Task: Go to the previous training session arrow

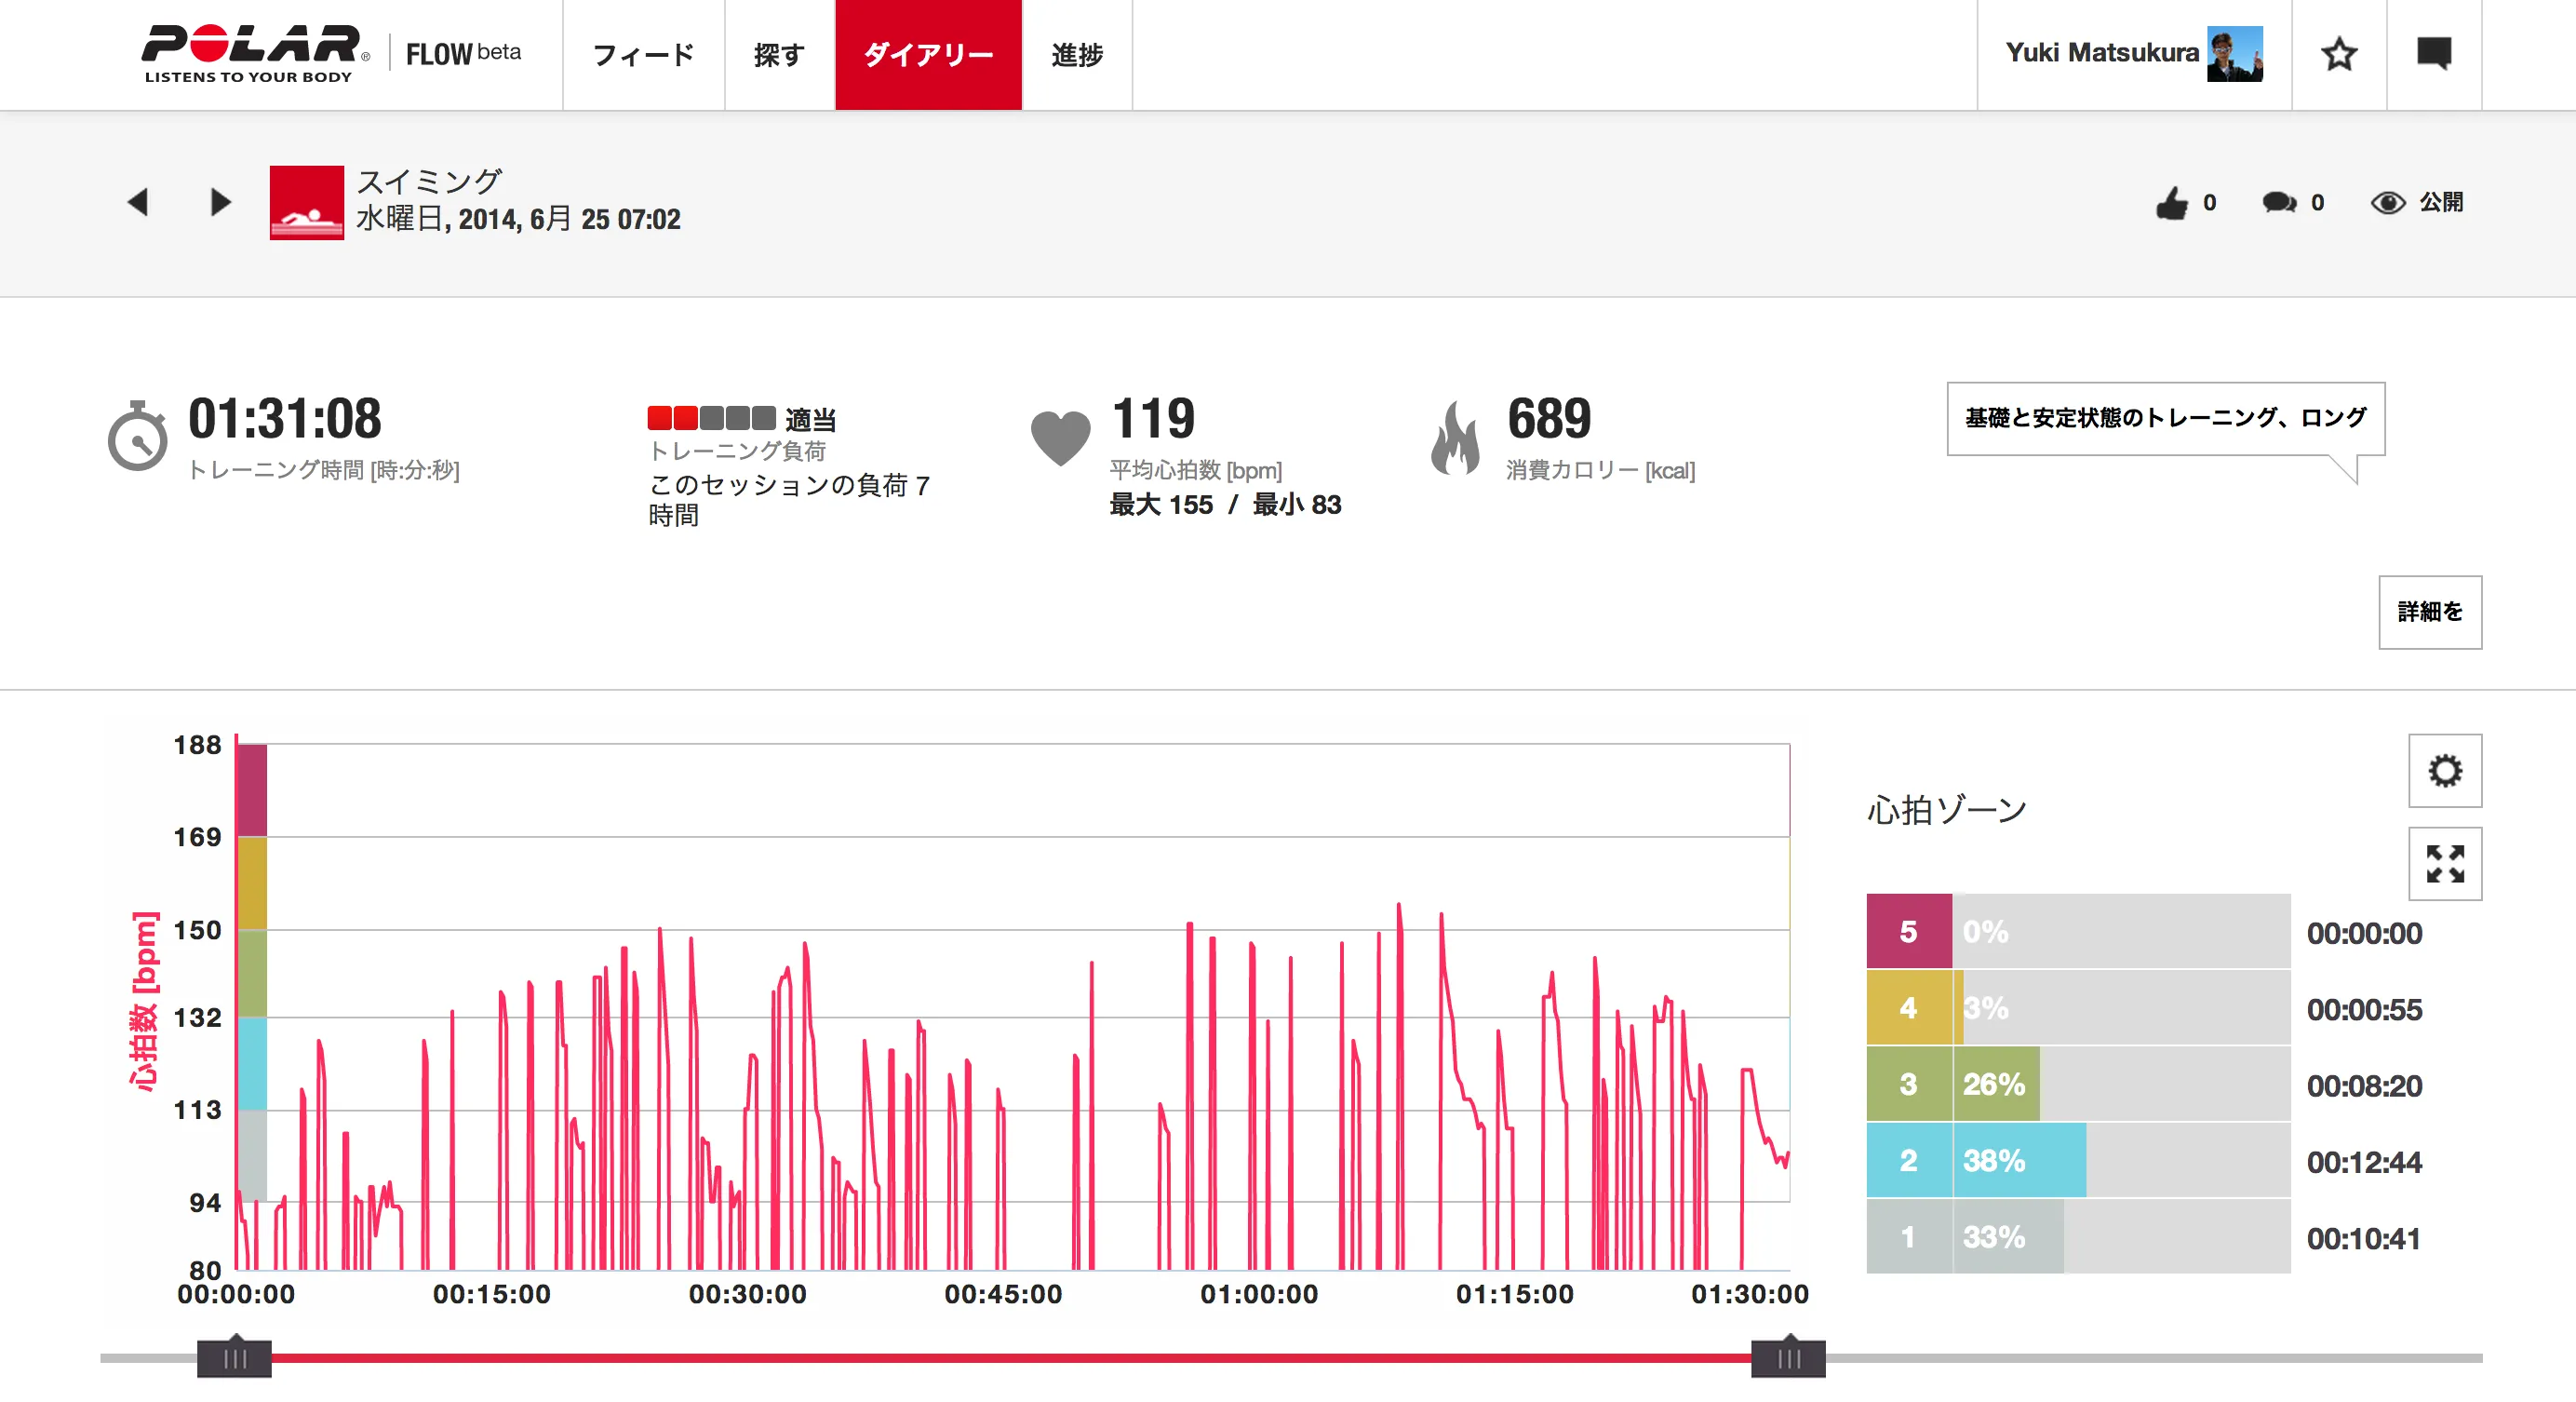Action: pyautogui.click(x=138, y=202)
